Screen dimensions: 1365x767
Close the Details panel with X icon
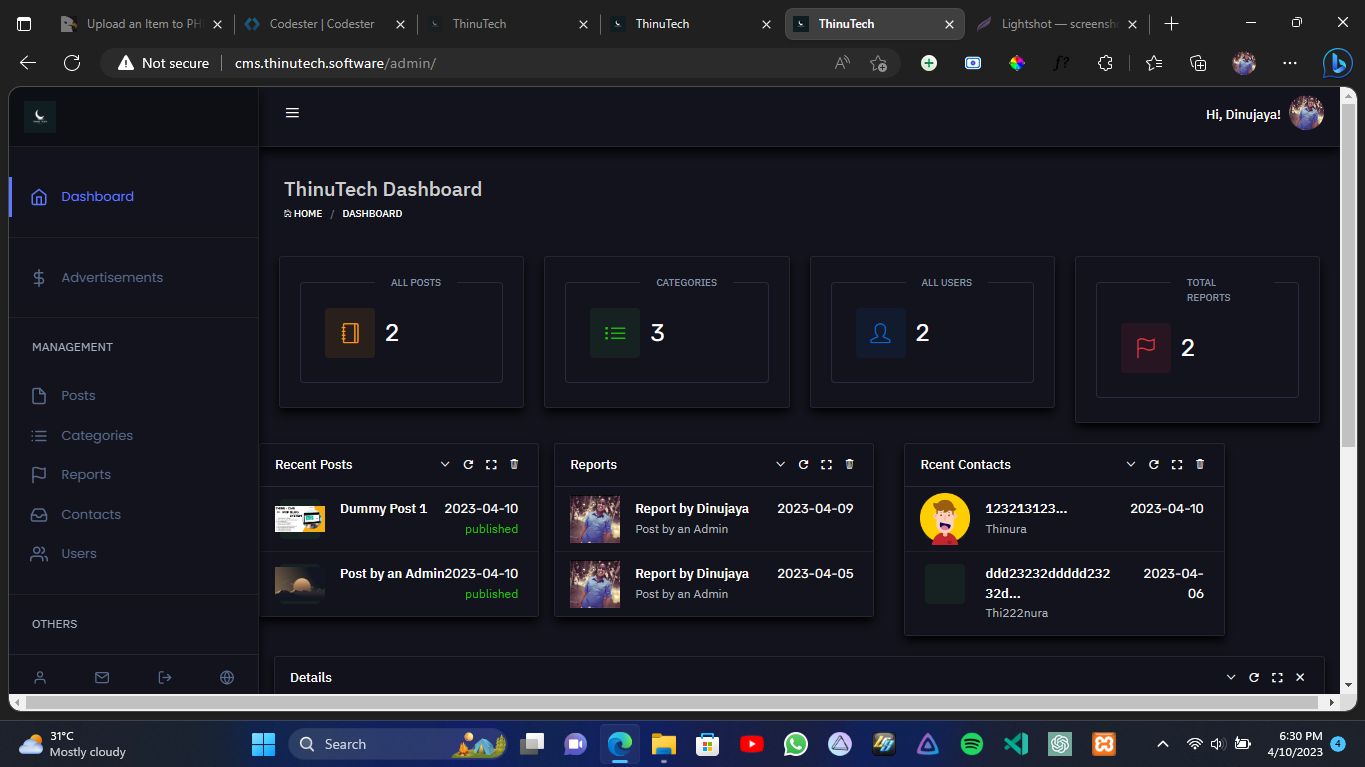click(1300, 677)
